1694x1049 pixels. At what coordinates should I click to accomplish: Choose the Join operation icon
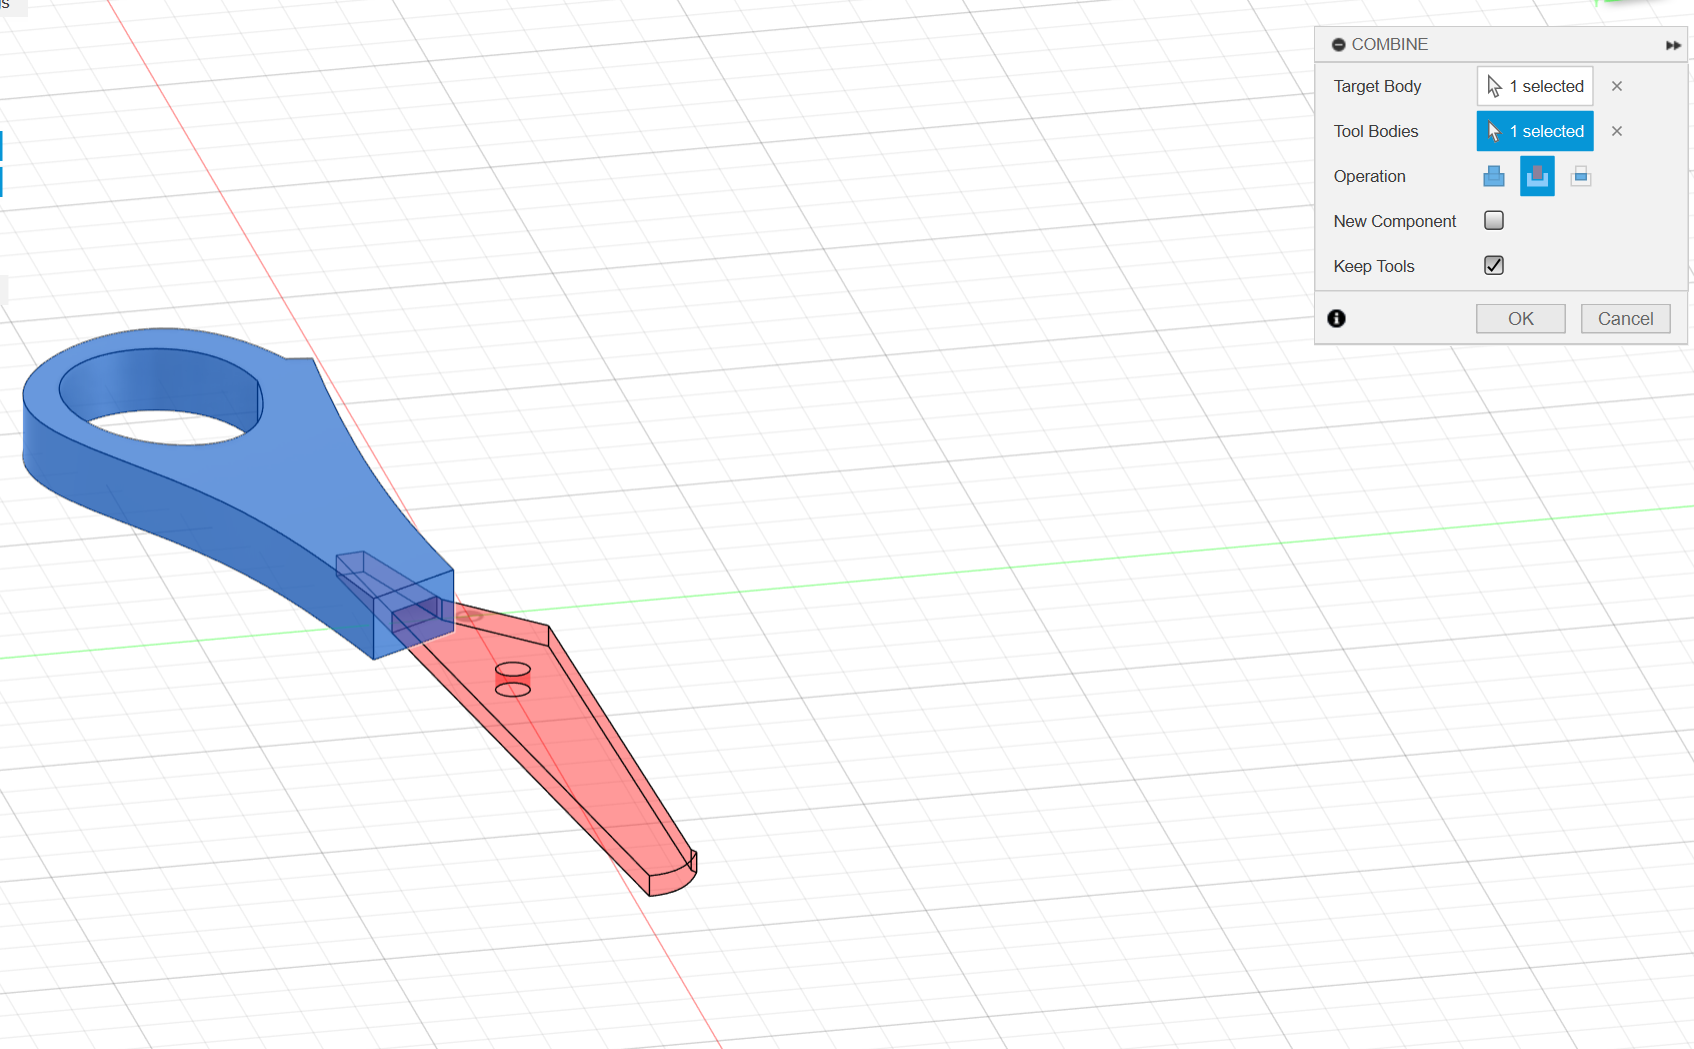point(1494,176)
